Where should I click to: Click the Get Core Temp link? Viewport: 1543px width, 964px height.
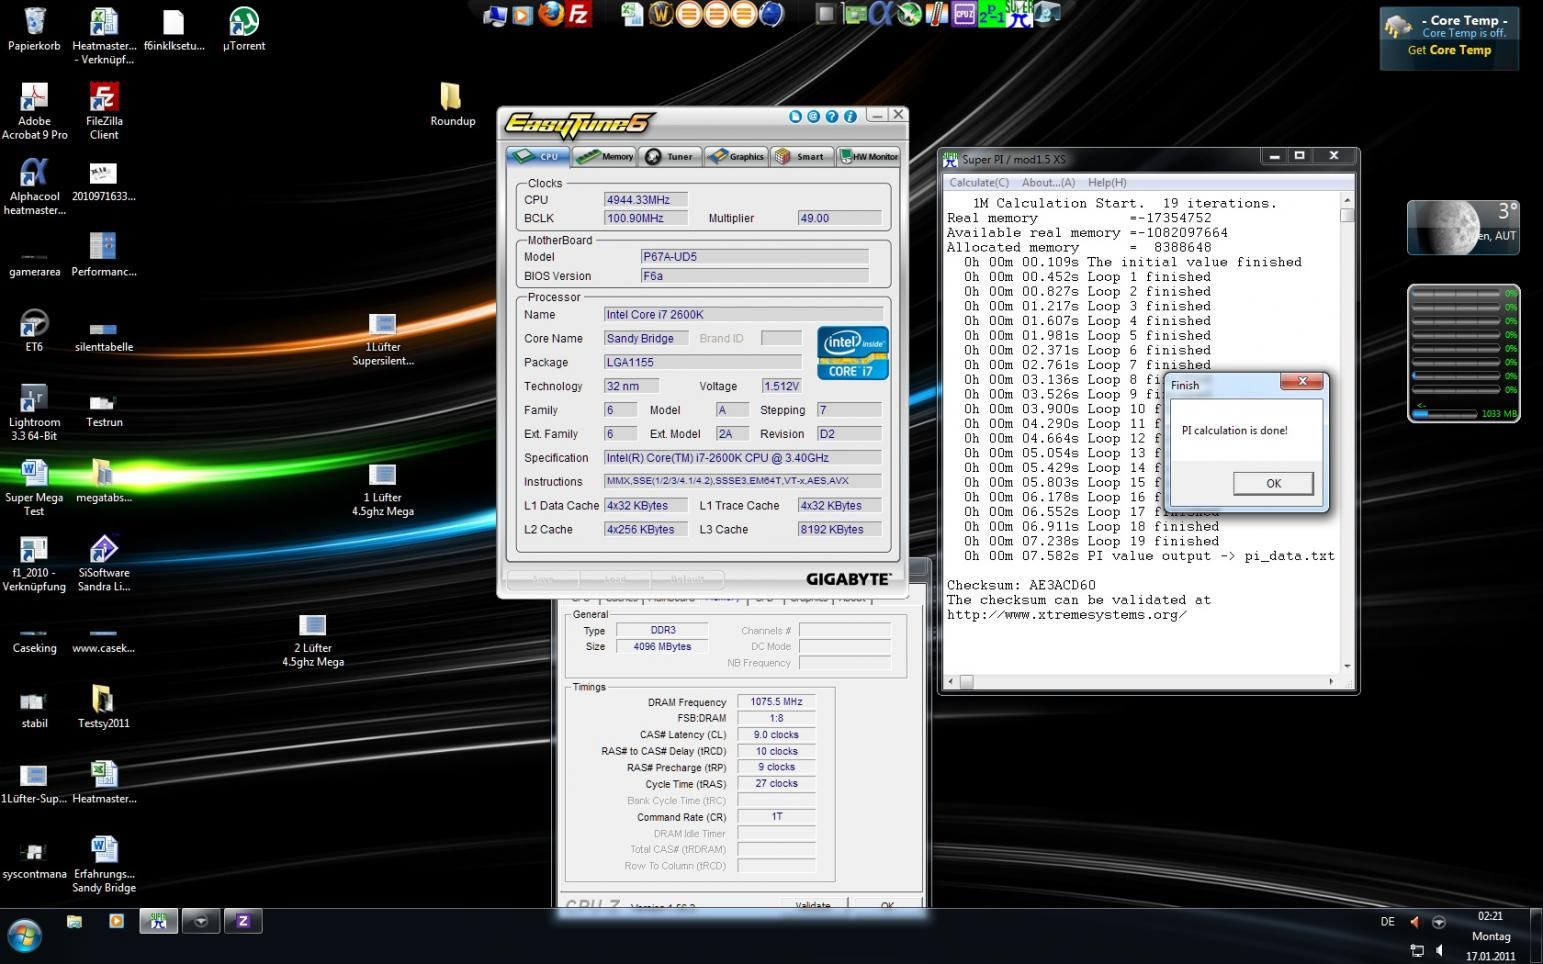[x=1449, y=50]
